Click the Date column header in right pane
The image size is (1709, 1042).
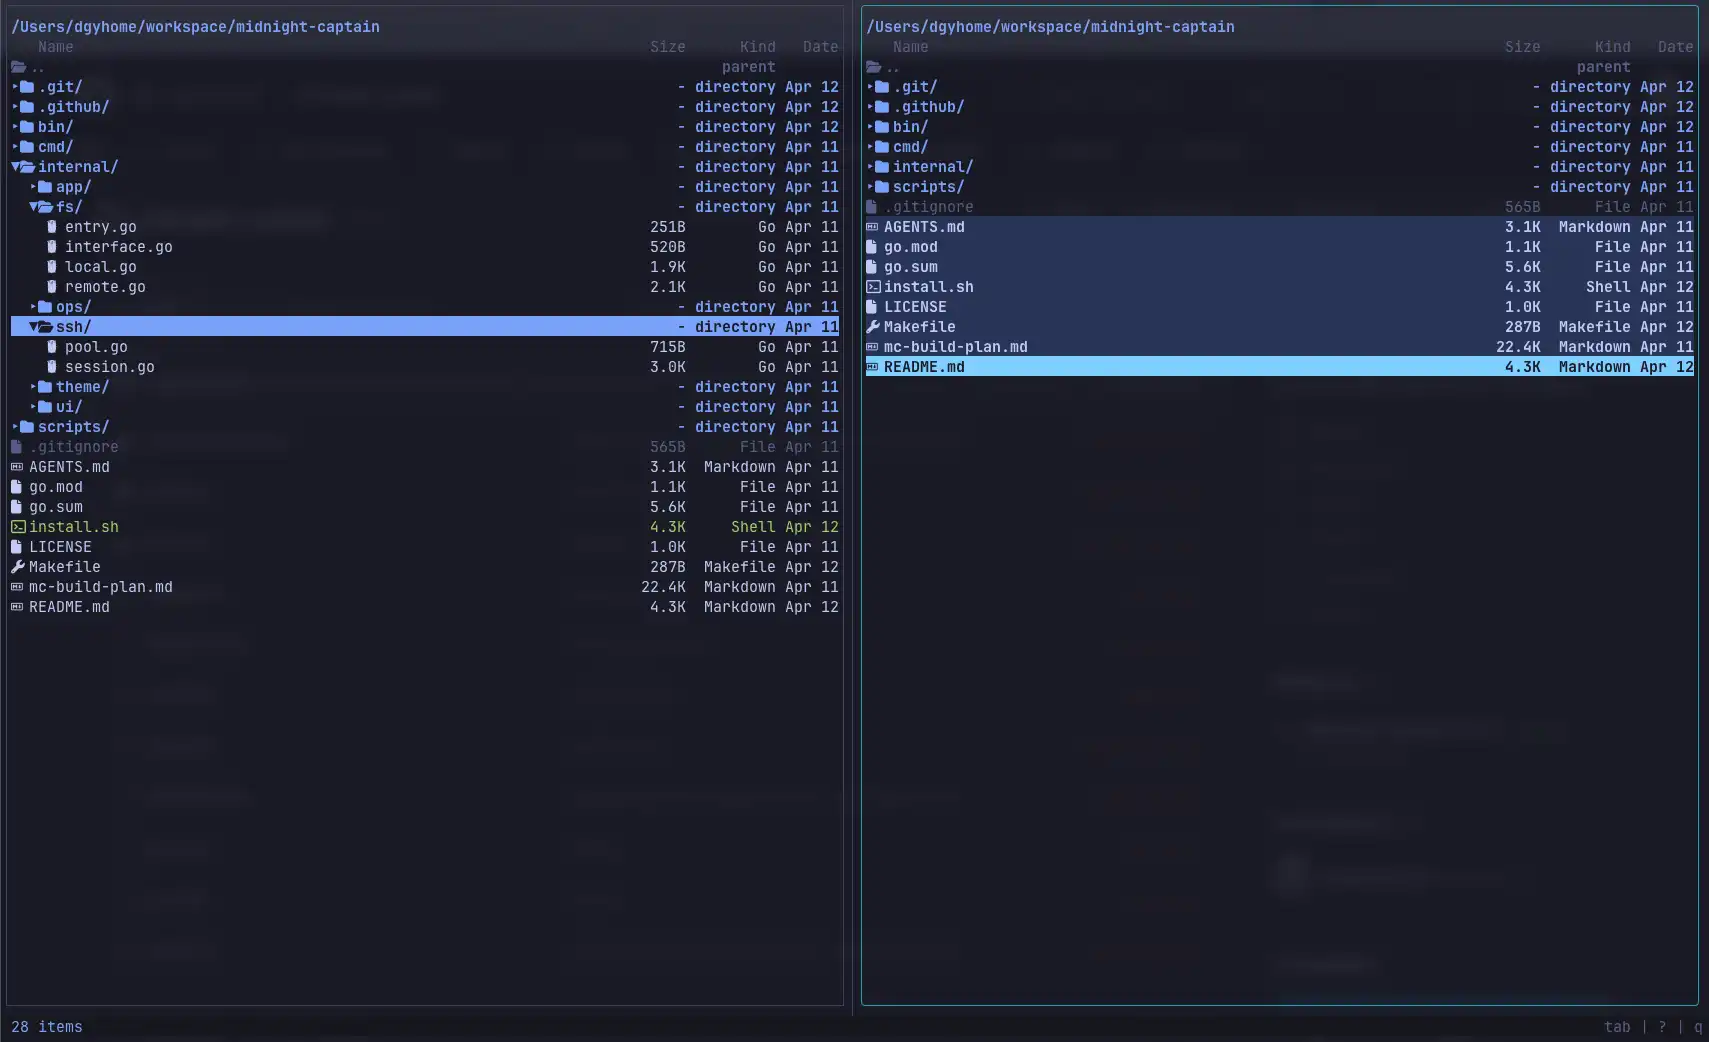[x=1675, y=47]
